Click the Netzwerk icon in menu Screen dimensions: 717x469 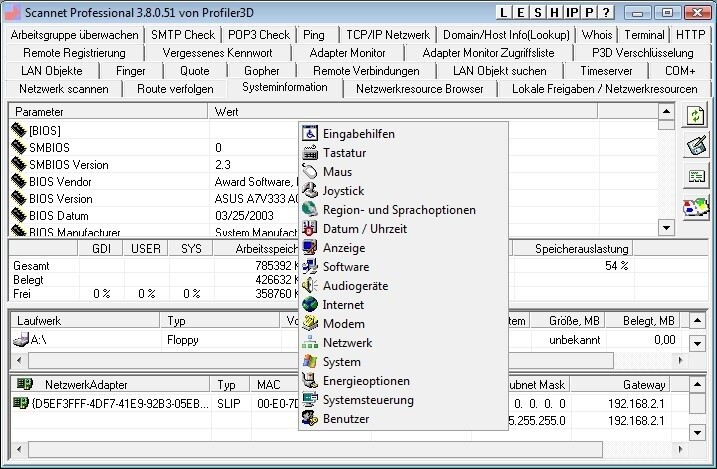[310, 342]
